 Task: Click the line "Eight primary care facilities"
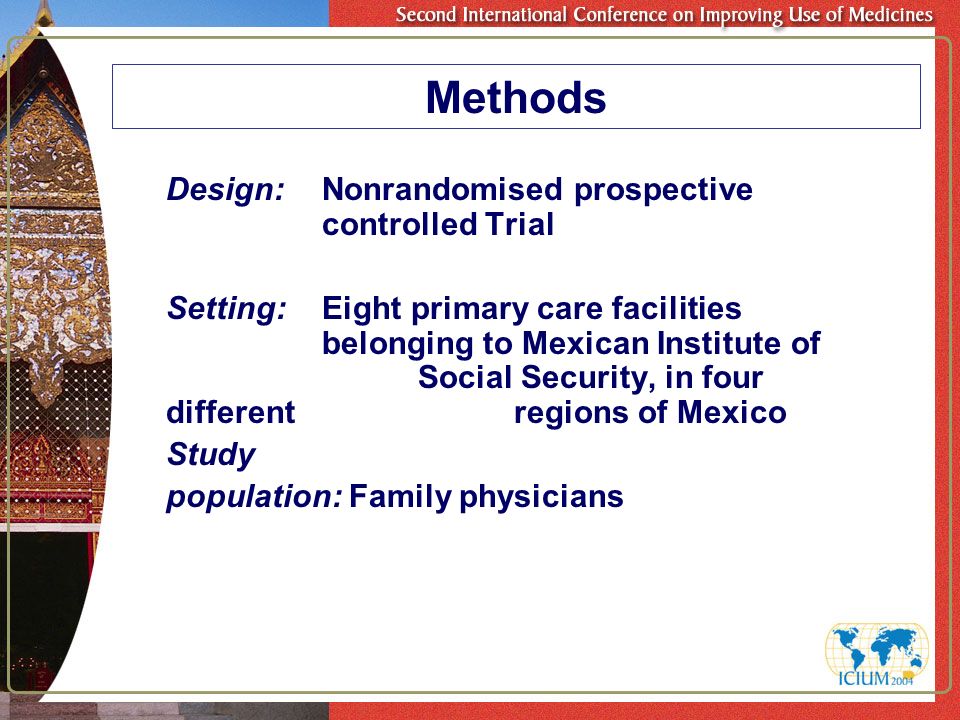[531, 309]
